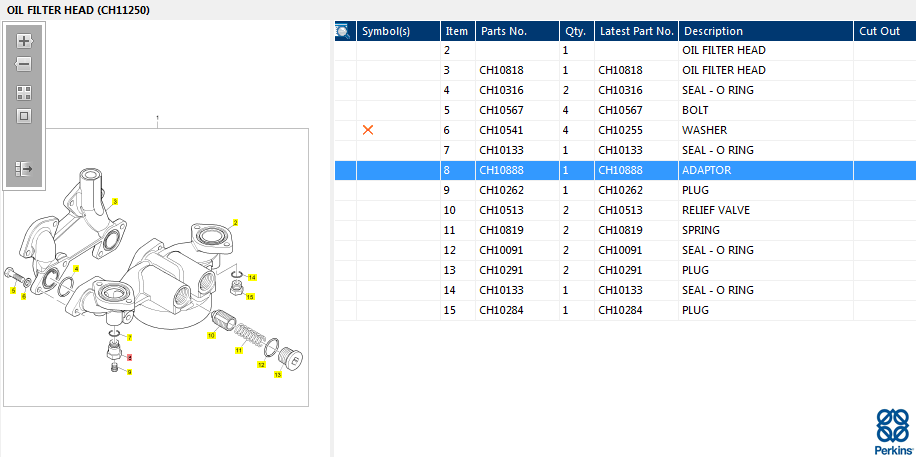Click the single-square fit view icon

[23, 116]
